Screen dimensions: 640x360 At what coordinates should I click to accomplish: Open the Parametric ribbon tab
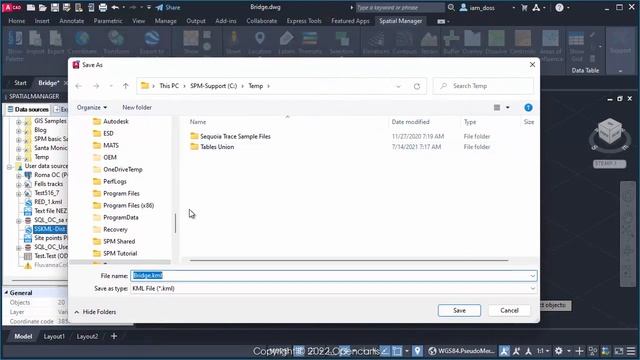[108, 21]
